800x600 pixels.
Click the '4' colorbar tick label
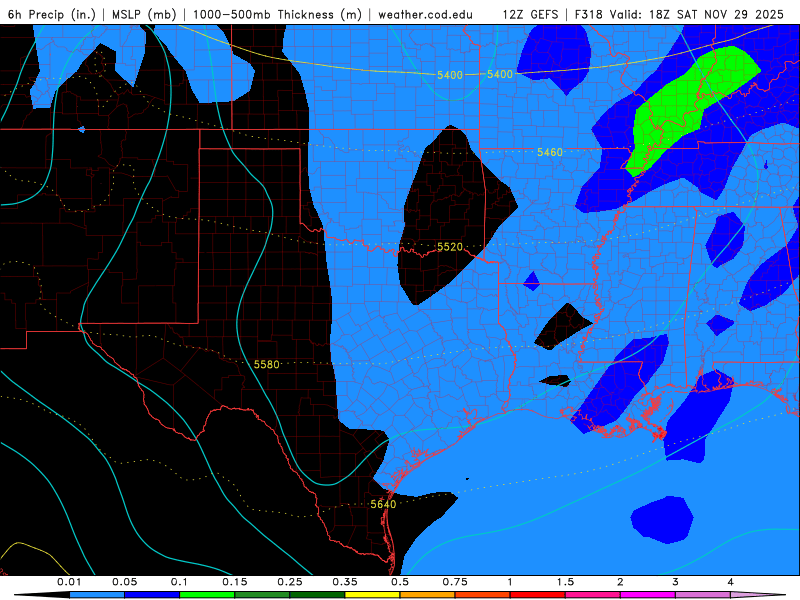731,582
